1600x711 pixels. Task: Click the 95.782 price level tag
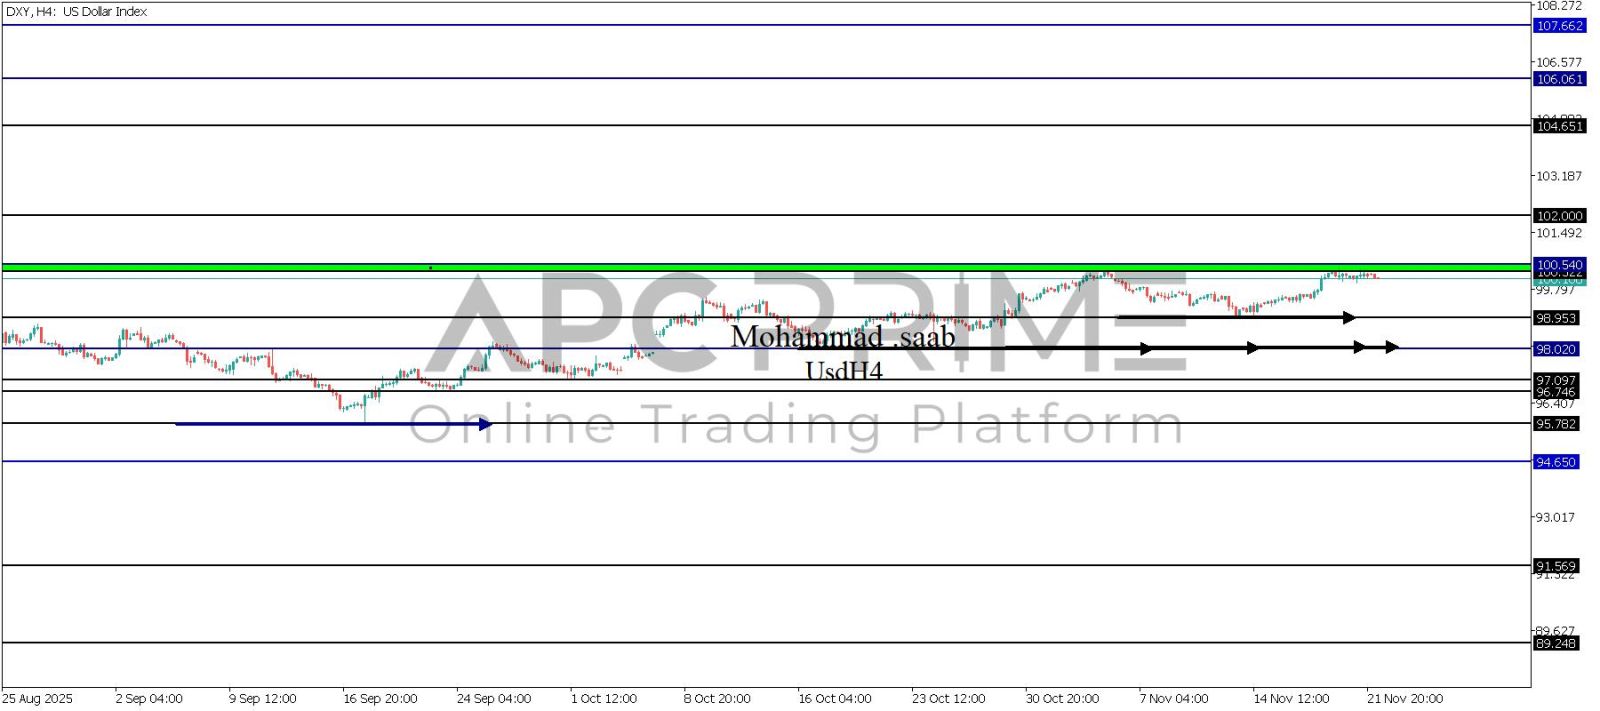(1556, 424)
